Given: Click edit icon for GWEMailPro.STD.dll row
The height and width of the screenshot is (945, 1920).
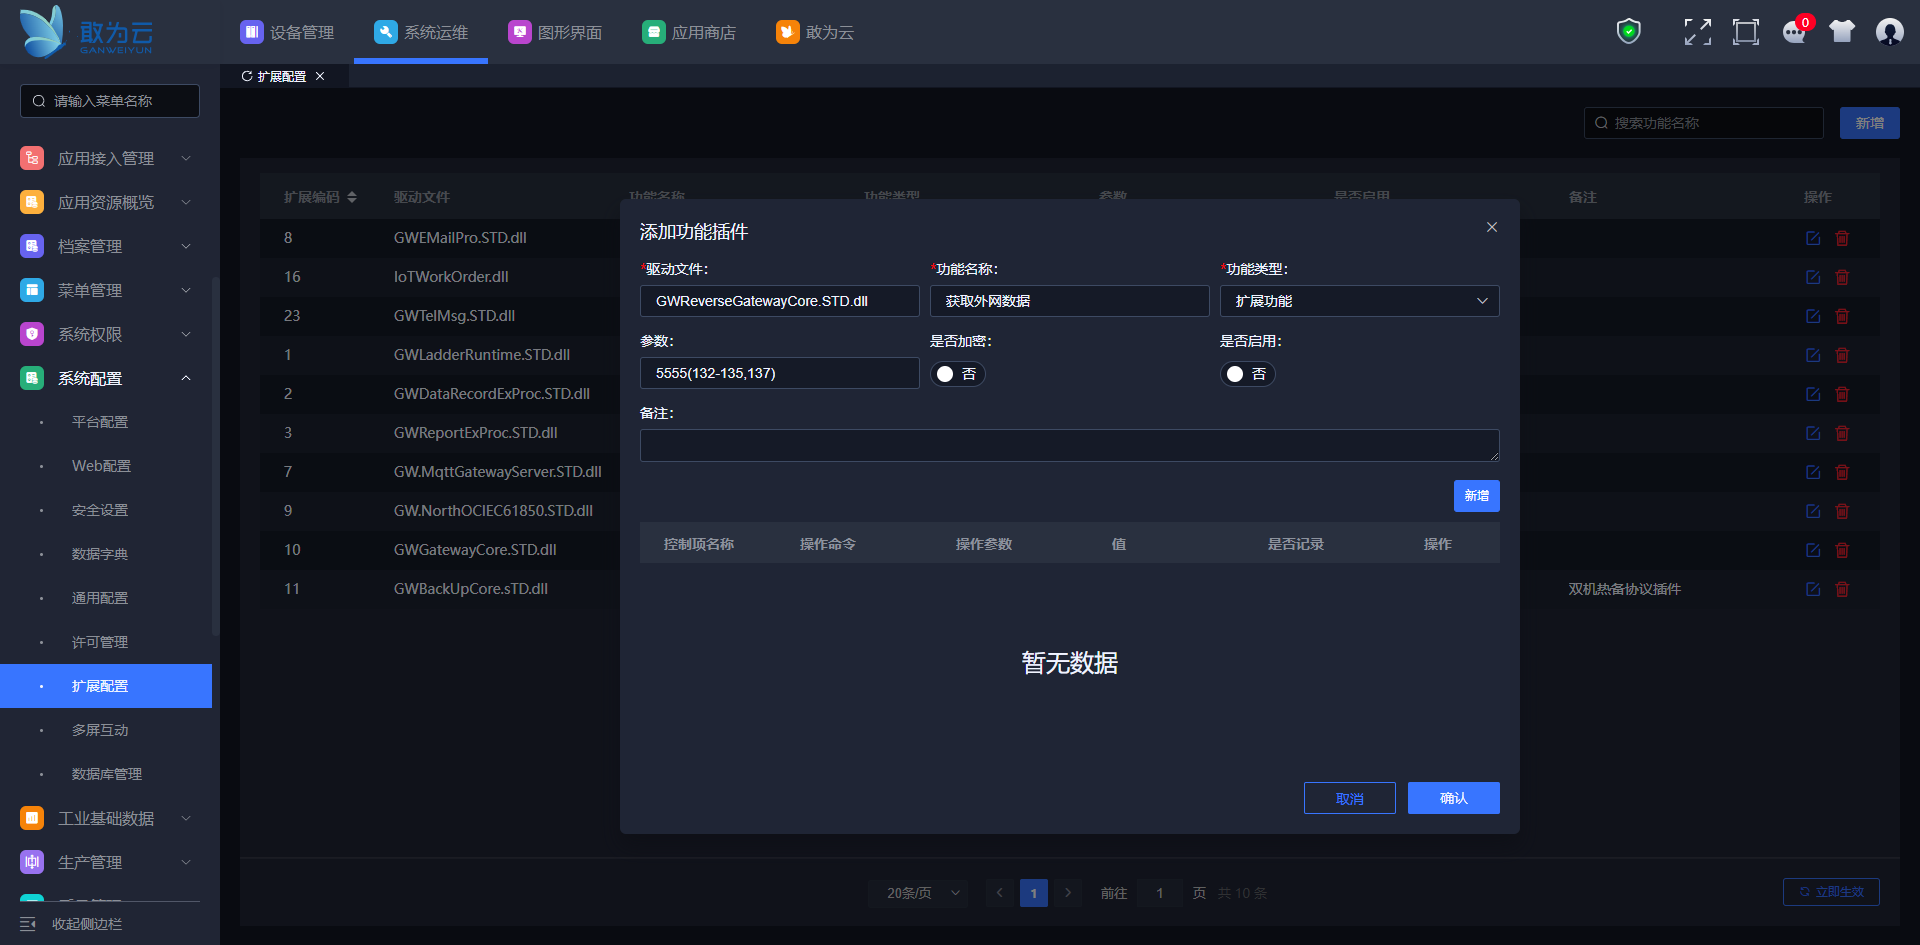Looking at the screenshot, I should coord(1813,238).
